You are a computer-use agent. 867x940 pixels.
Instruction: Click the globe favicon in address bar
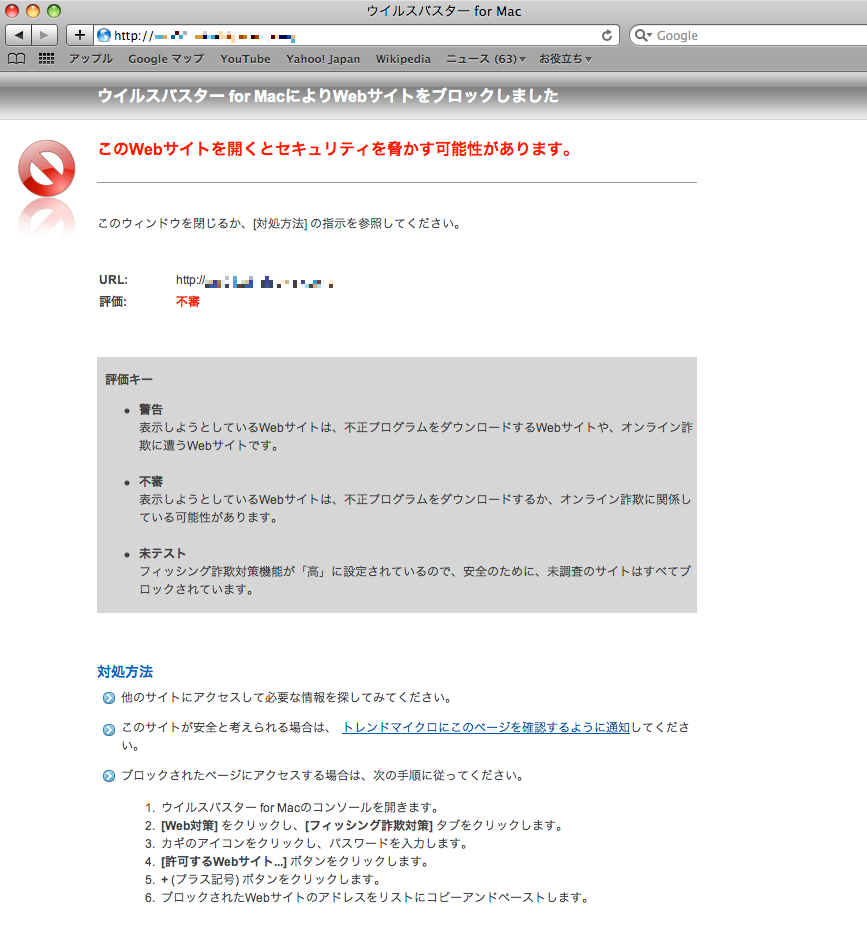104,35
